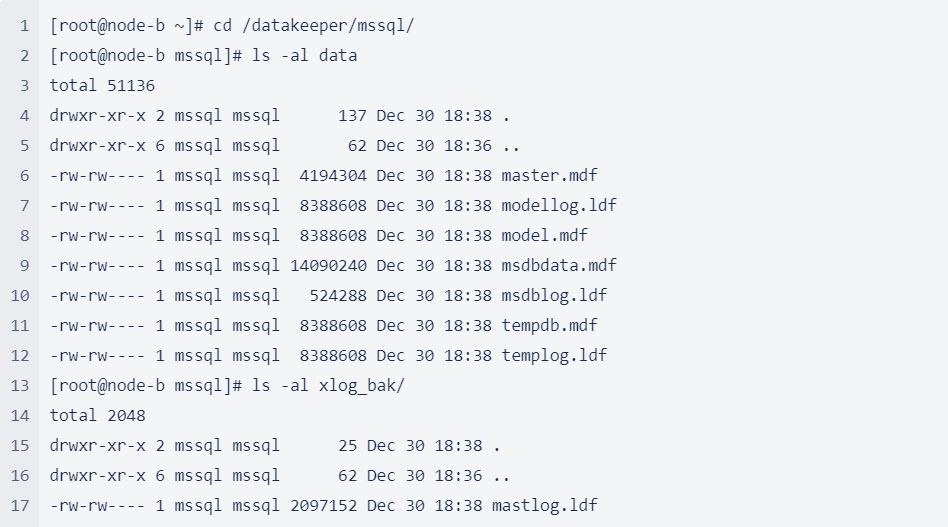Click the "total 51136" output line
Screen dimensions: 948x527
pos(102,86)
